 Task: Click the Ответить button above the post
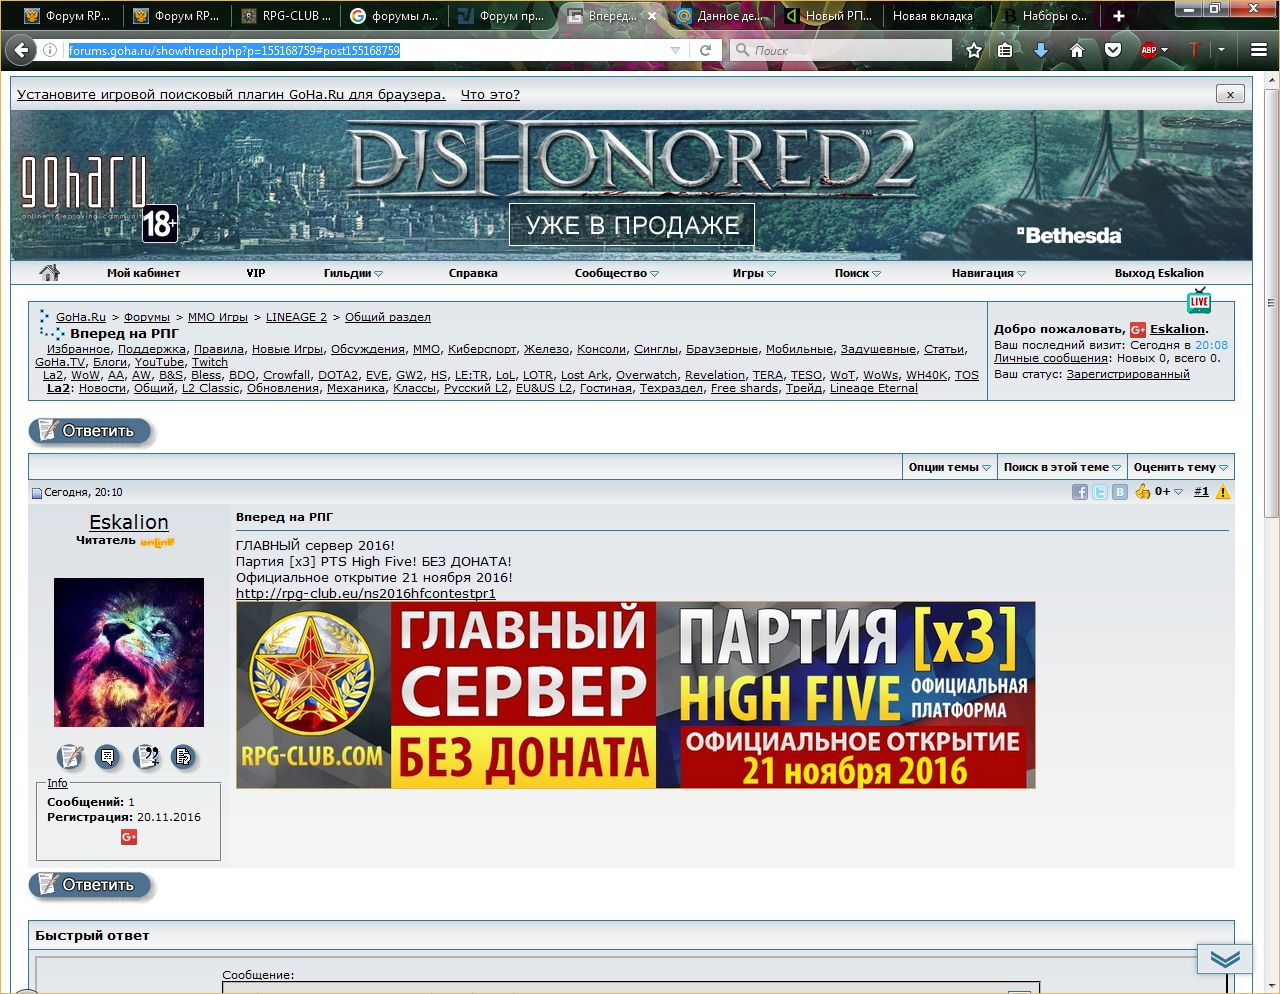[91, 431]
